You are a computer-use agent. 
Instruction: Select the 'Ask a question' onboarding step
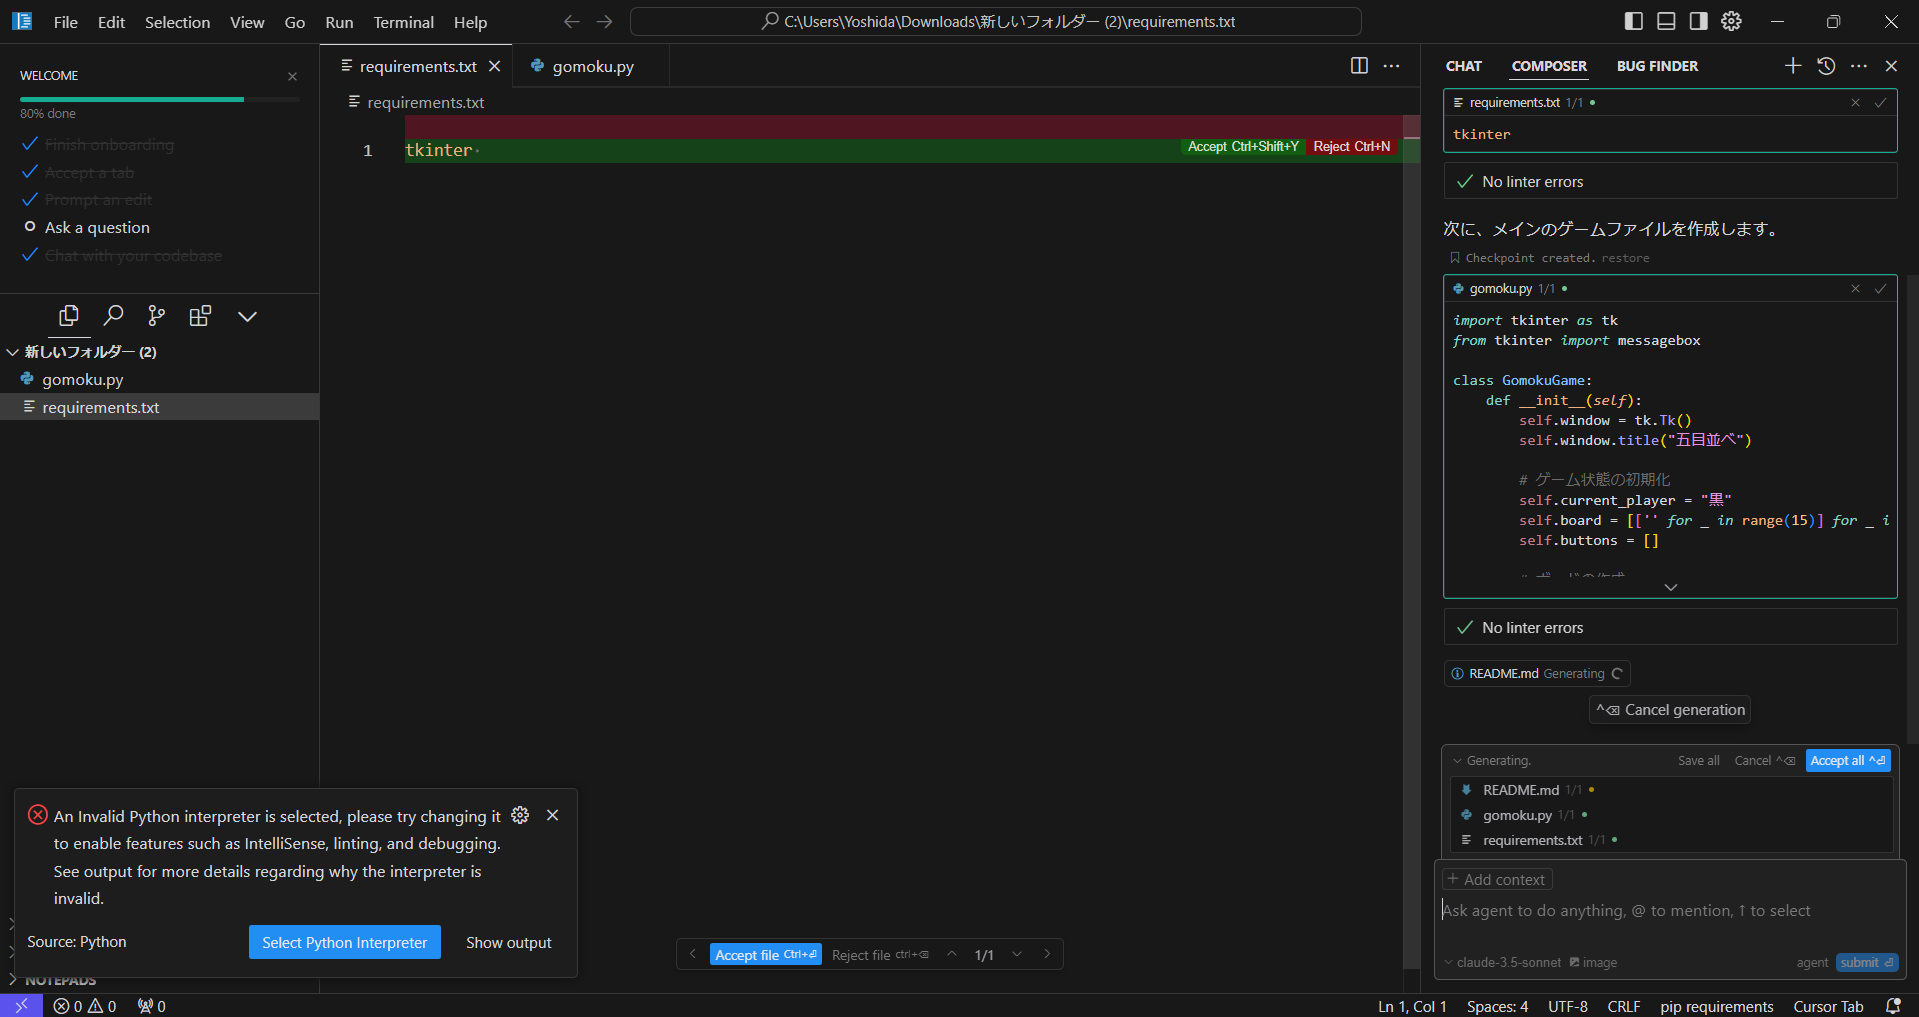coord(97,228)
